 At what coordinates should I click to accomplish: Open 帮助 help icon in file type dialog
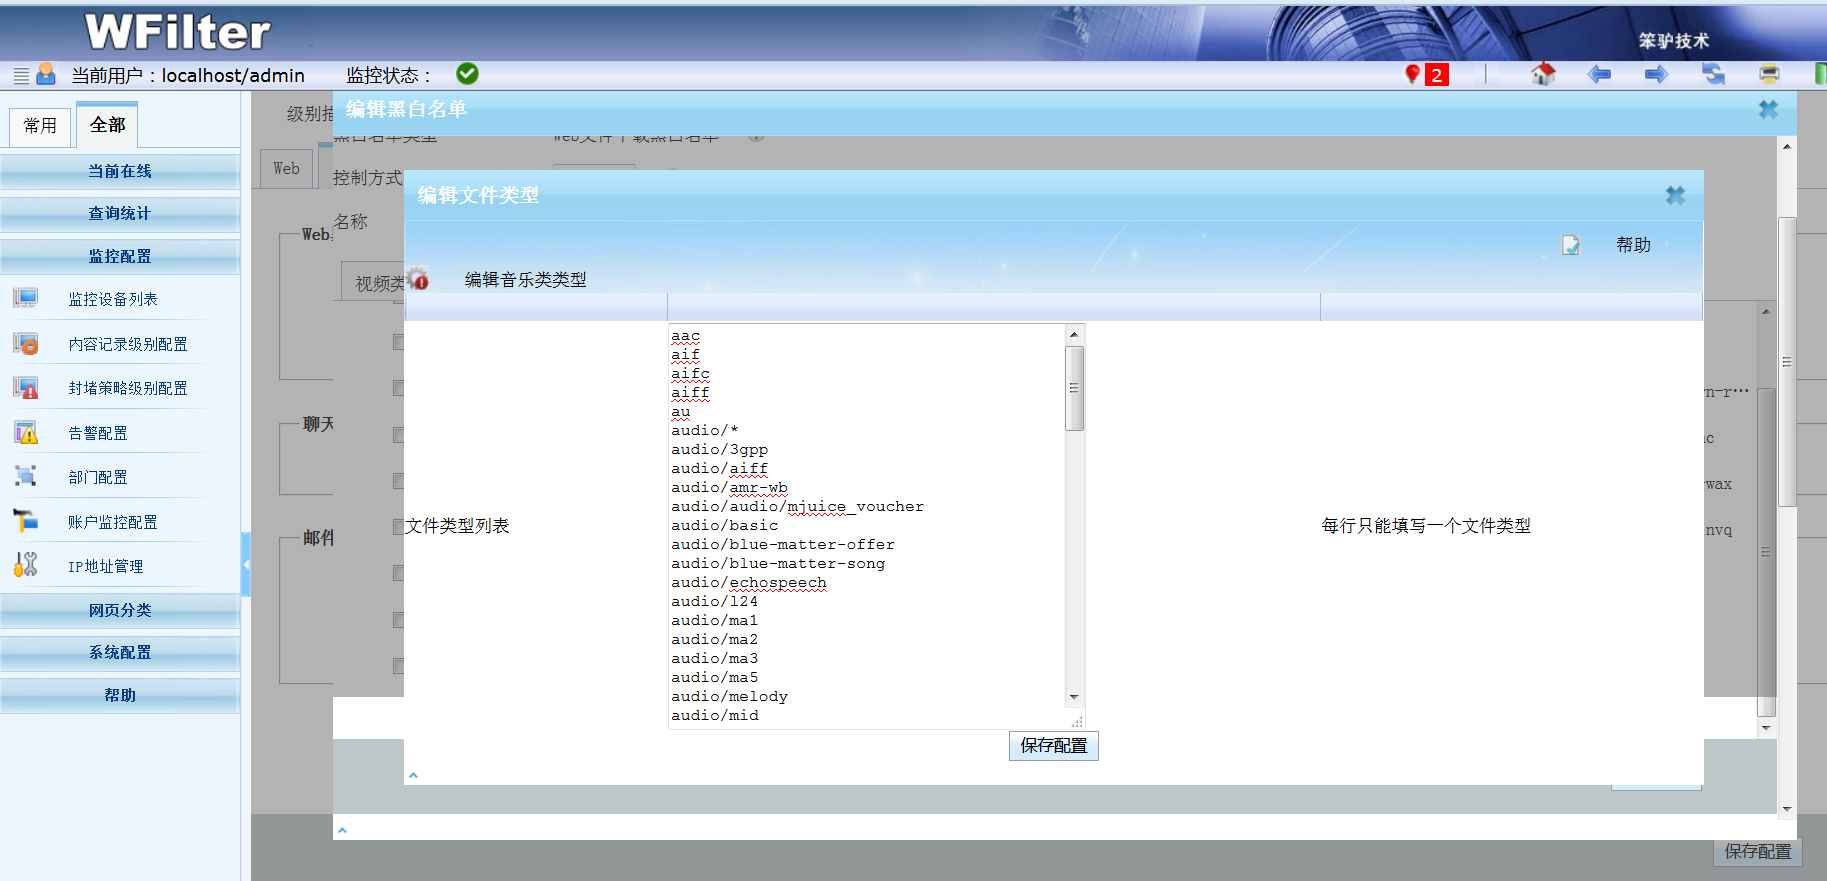click(x=1571, y=245)
